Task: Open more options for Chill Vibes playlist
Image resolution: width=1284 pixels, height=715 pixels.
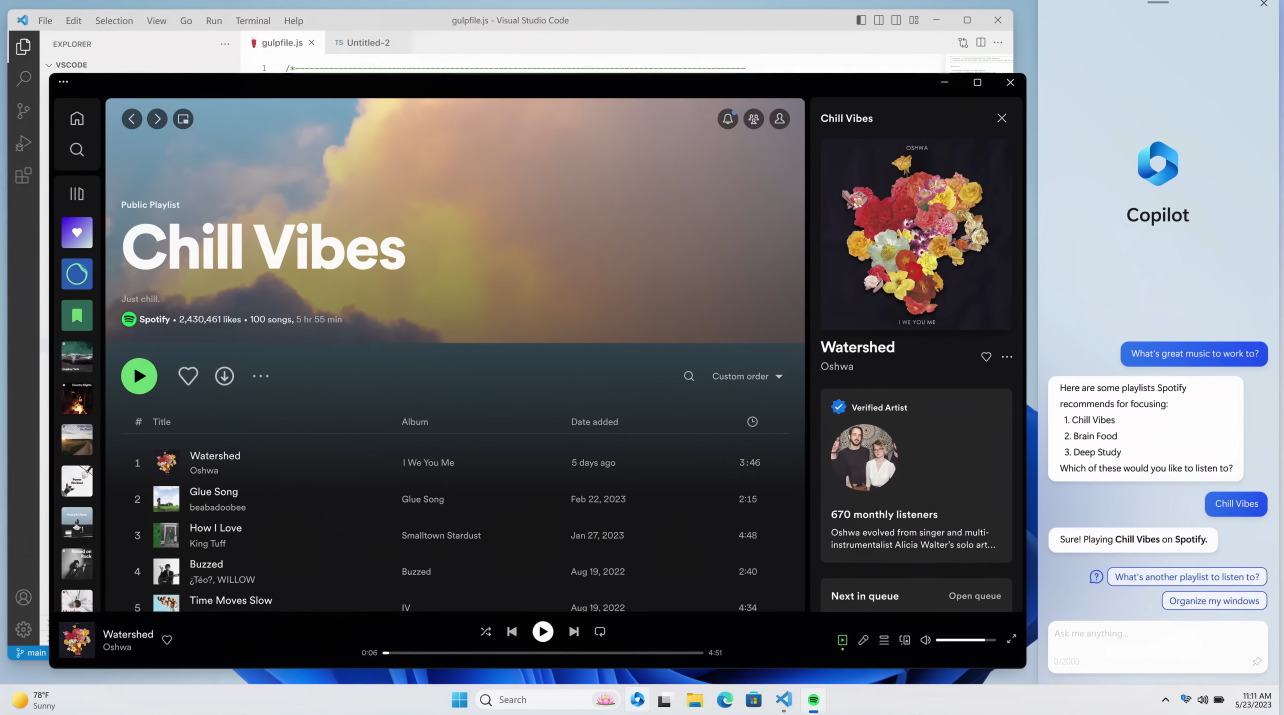Action: coord(261,376)
